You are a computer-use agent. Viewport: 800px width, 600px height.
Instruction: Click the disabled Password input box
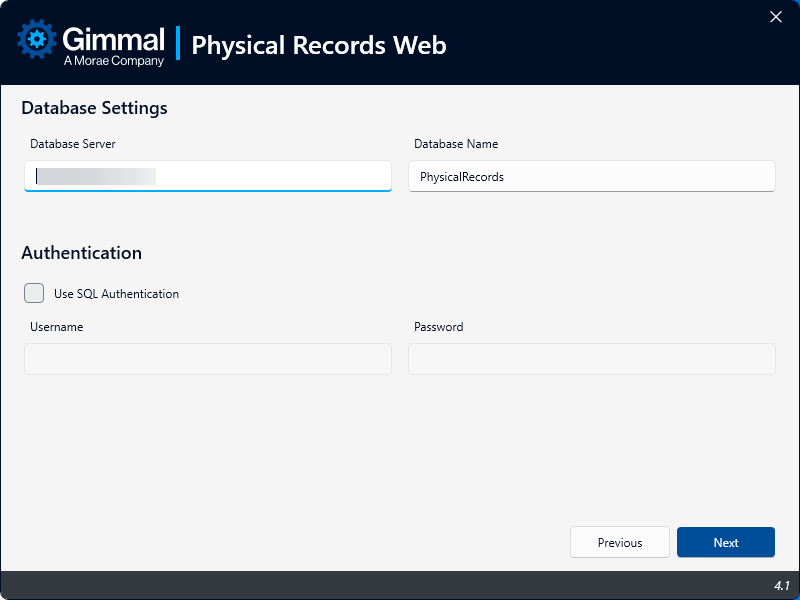pyautogui.click(x=591, y=359)
